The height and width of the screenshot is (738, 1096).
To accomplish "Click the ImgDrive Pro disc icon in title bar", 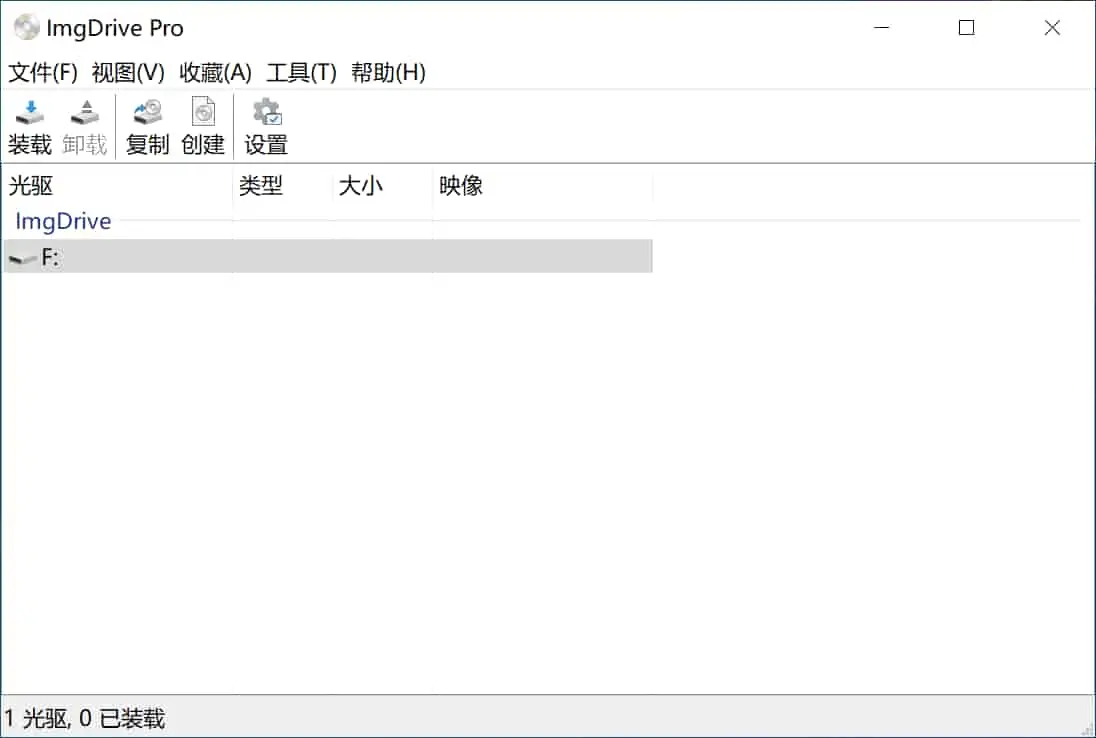I will (27, 27).
